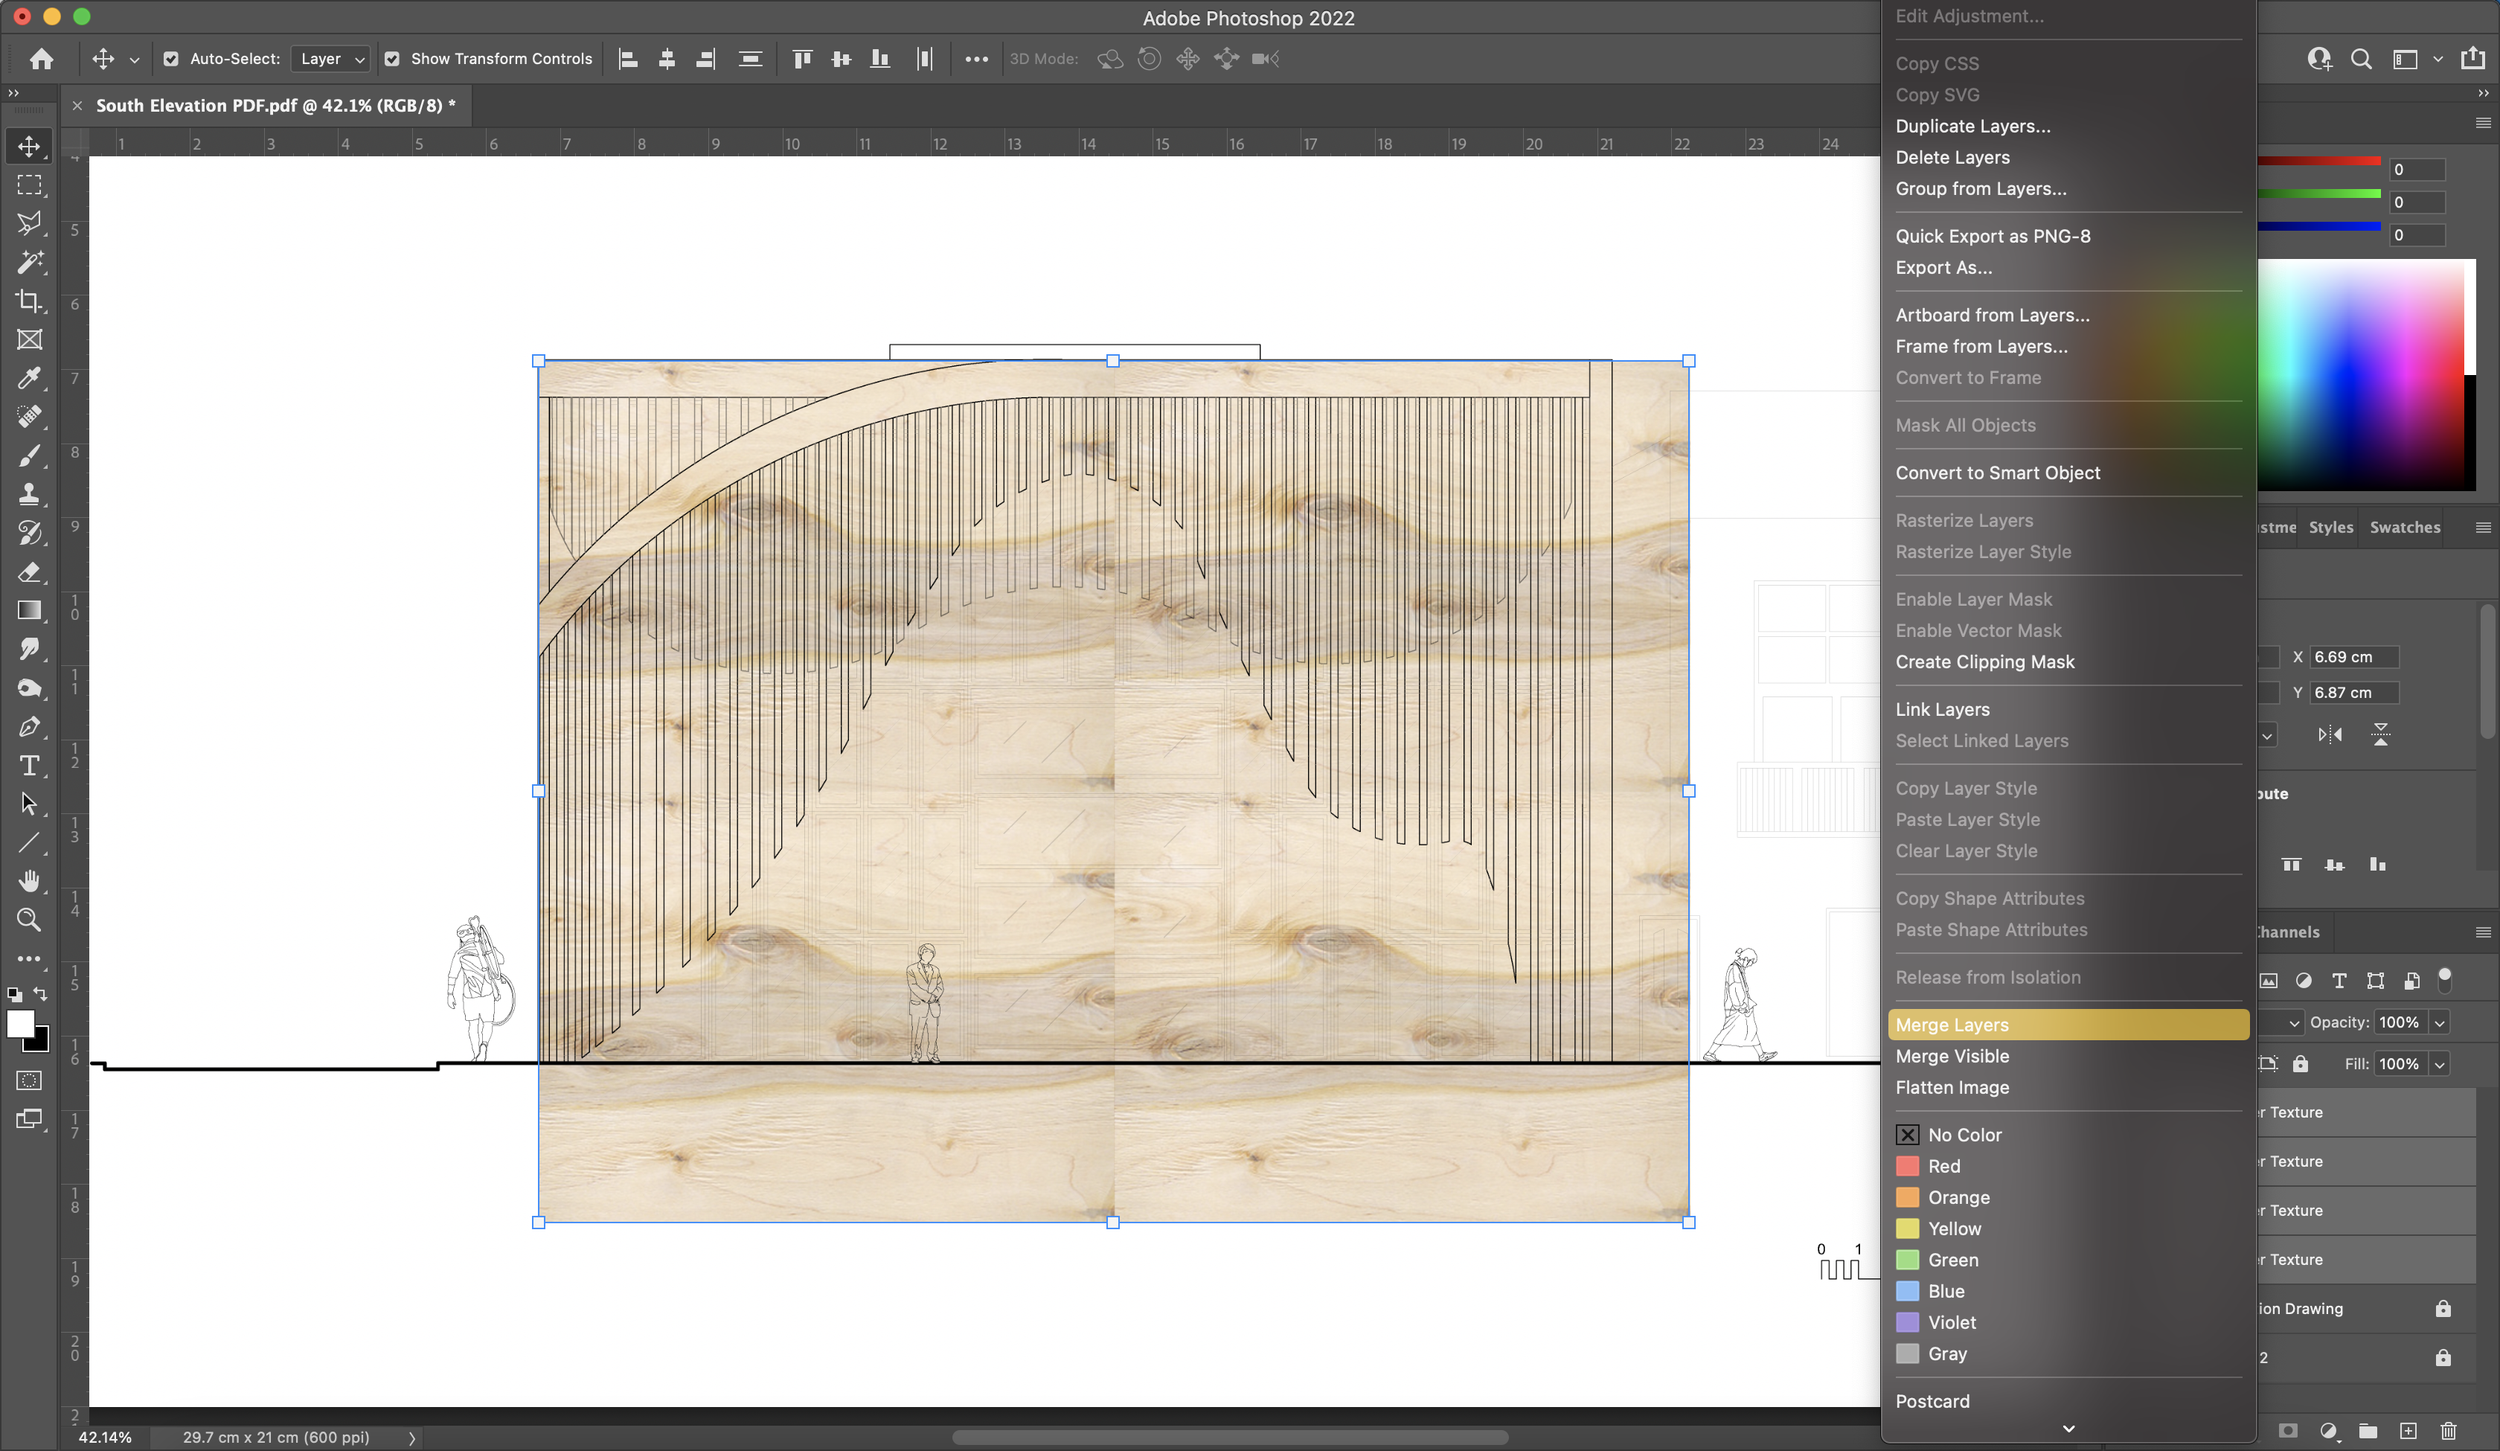The height and width of the screenshot is (1451, 2500).
Task: Select the Eyedropper tool
Action: tap(29, 378)
